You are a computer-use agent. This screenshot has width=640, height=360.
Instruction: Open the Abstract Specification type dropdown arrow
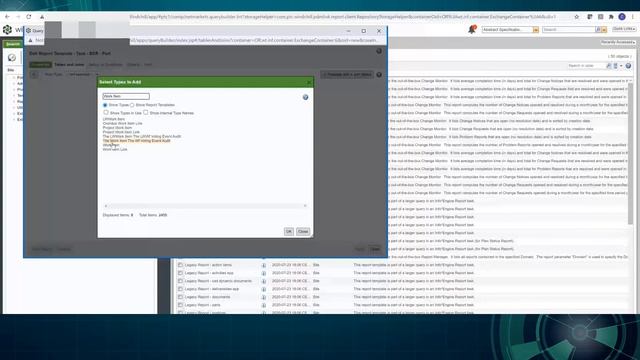coord(536,30)
